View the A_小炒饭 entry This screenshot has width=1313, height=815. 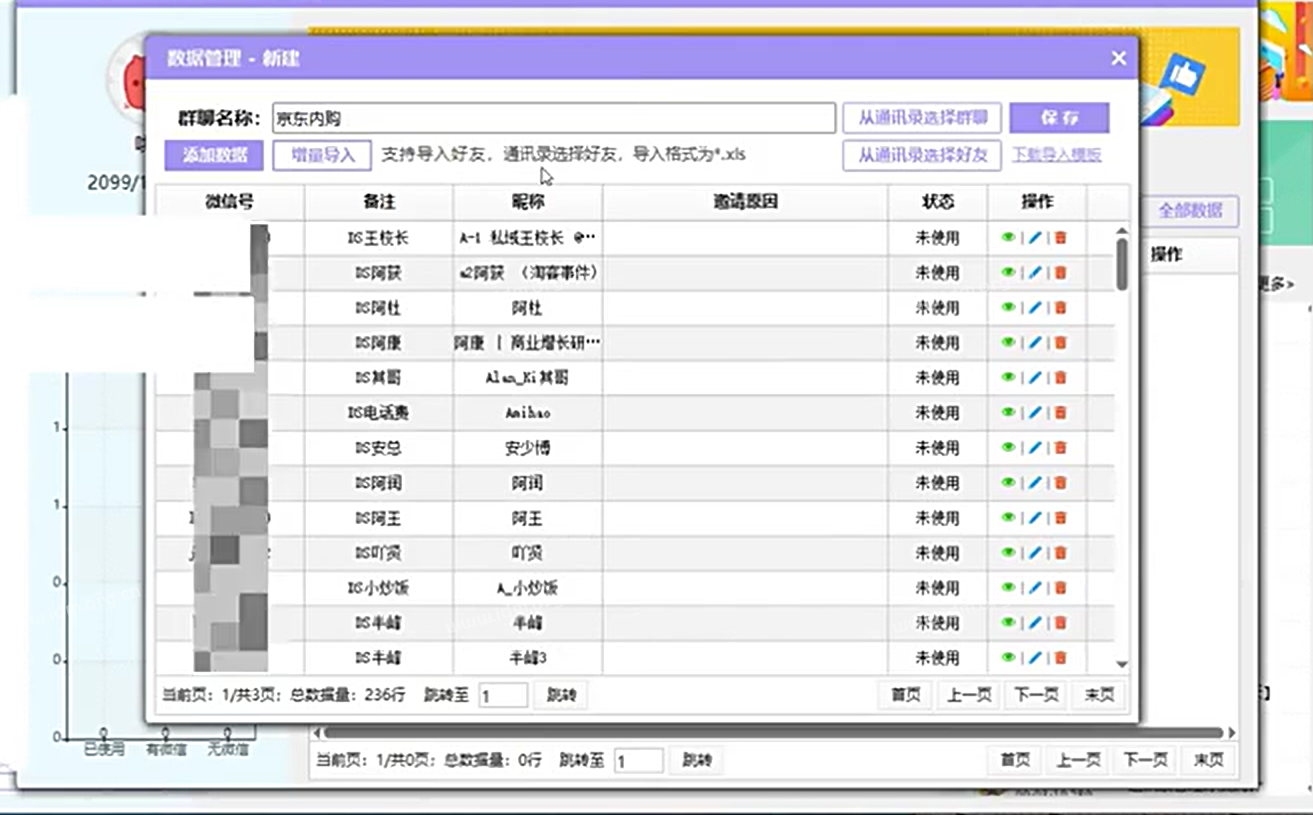[x=1008, y=588]
